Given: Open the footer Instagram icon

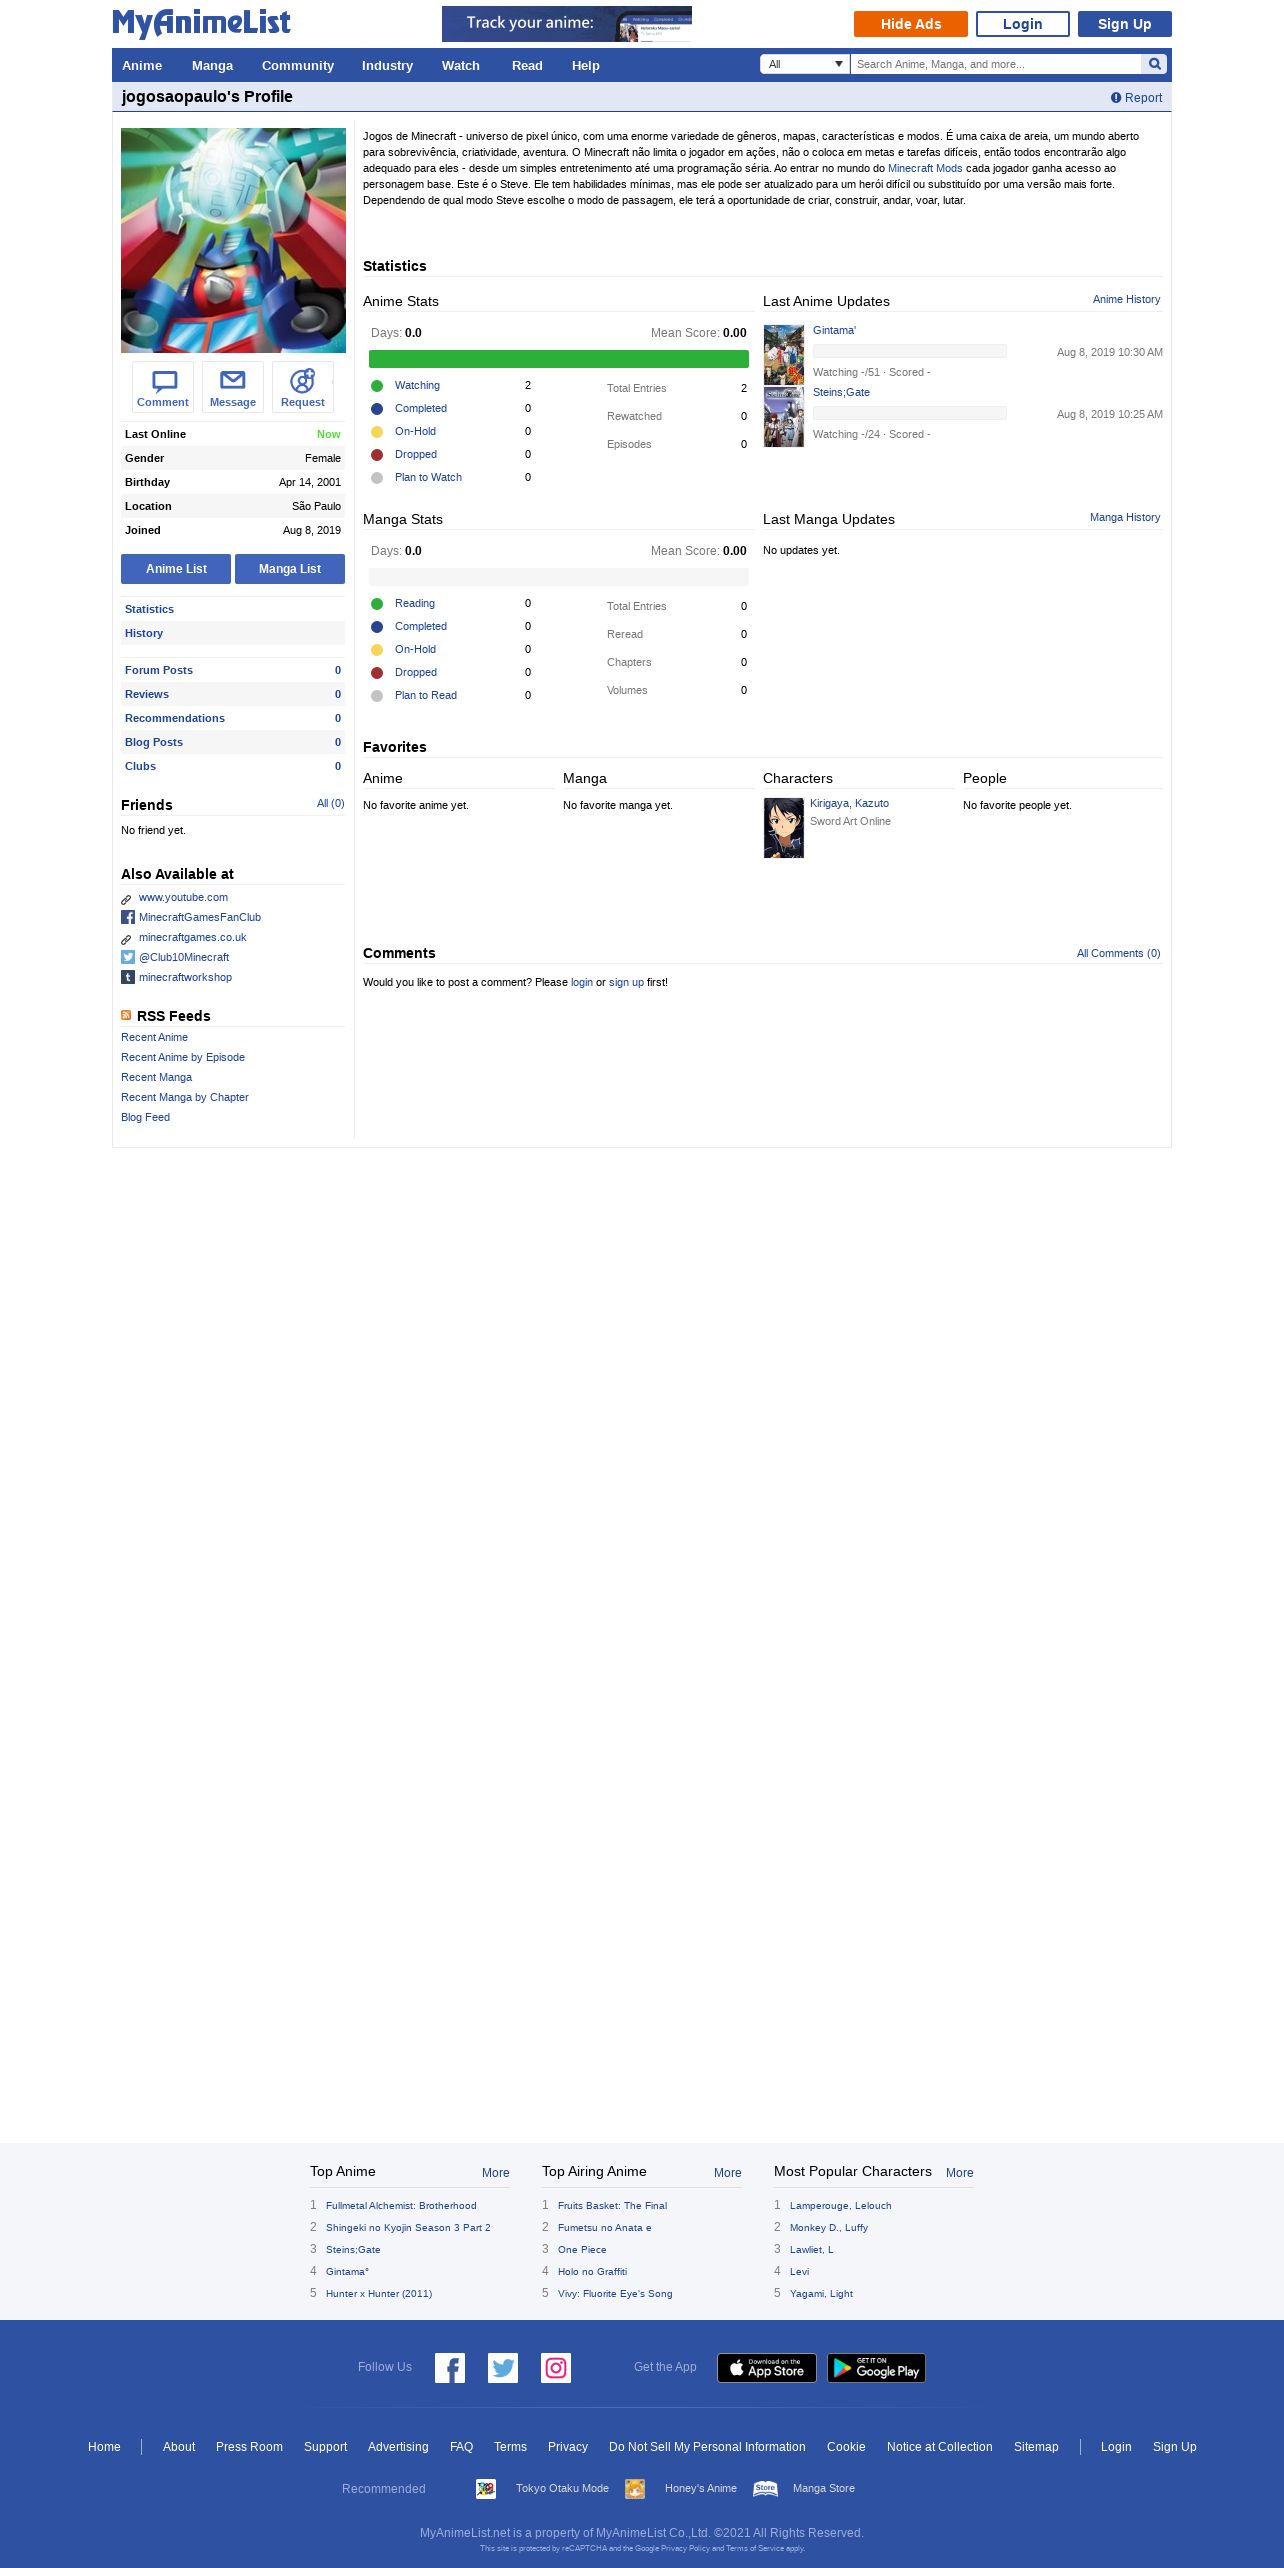Looking at the screenshot, I should (x=556, y=2368).
